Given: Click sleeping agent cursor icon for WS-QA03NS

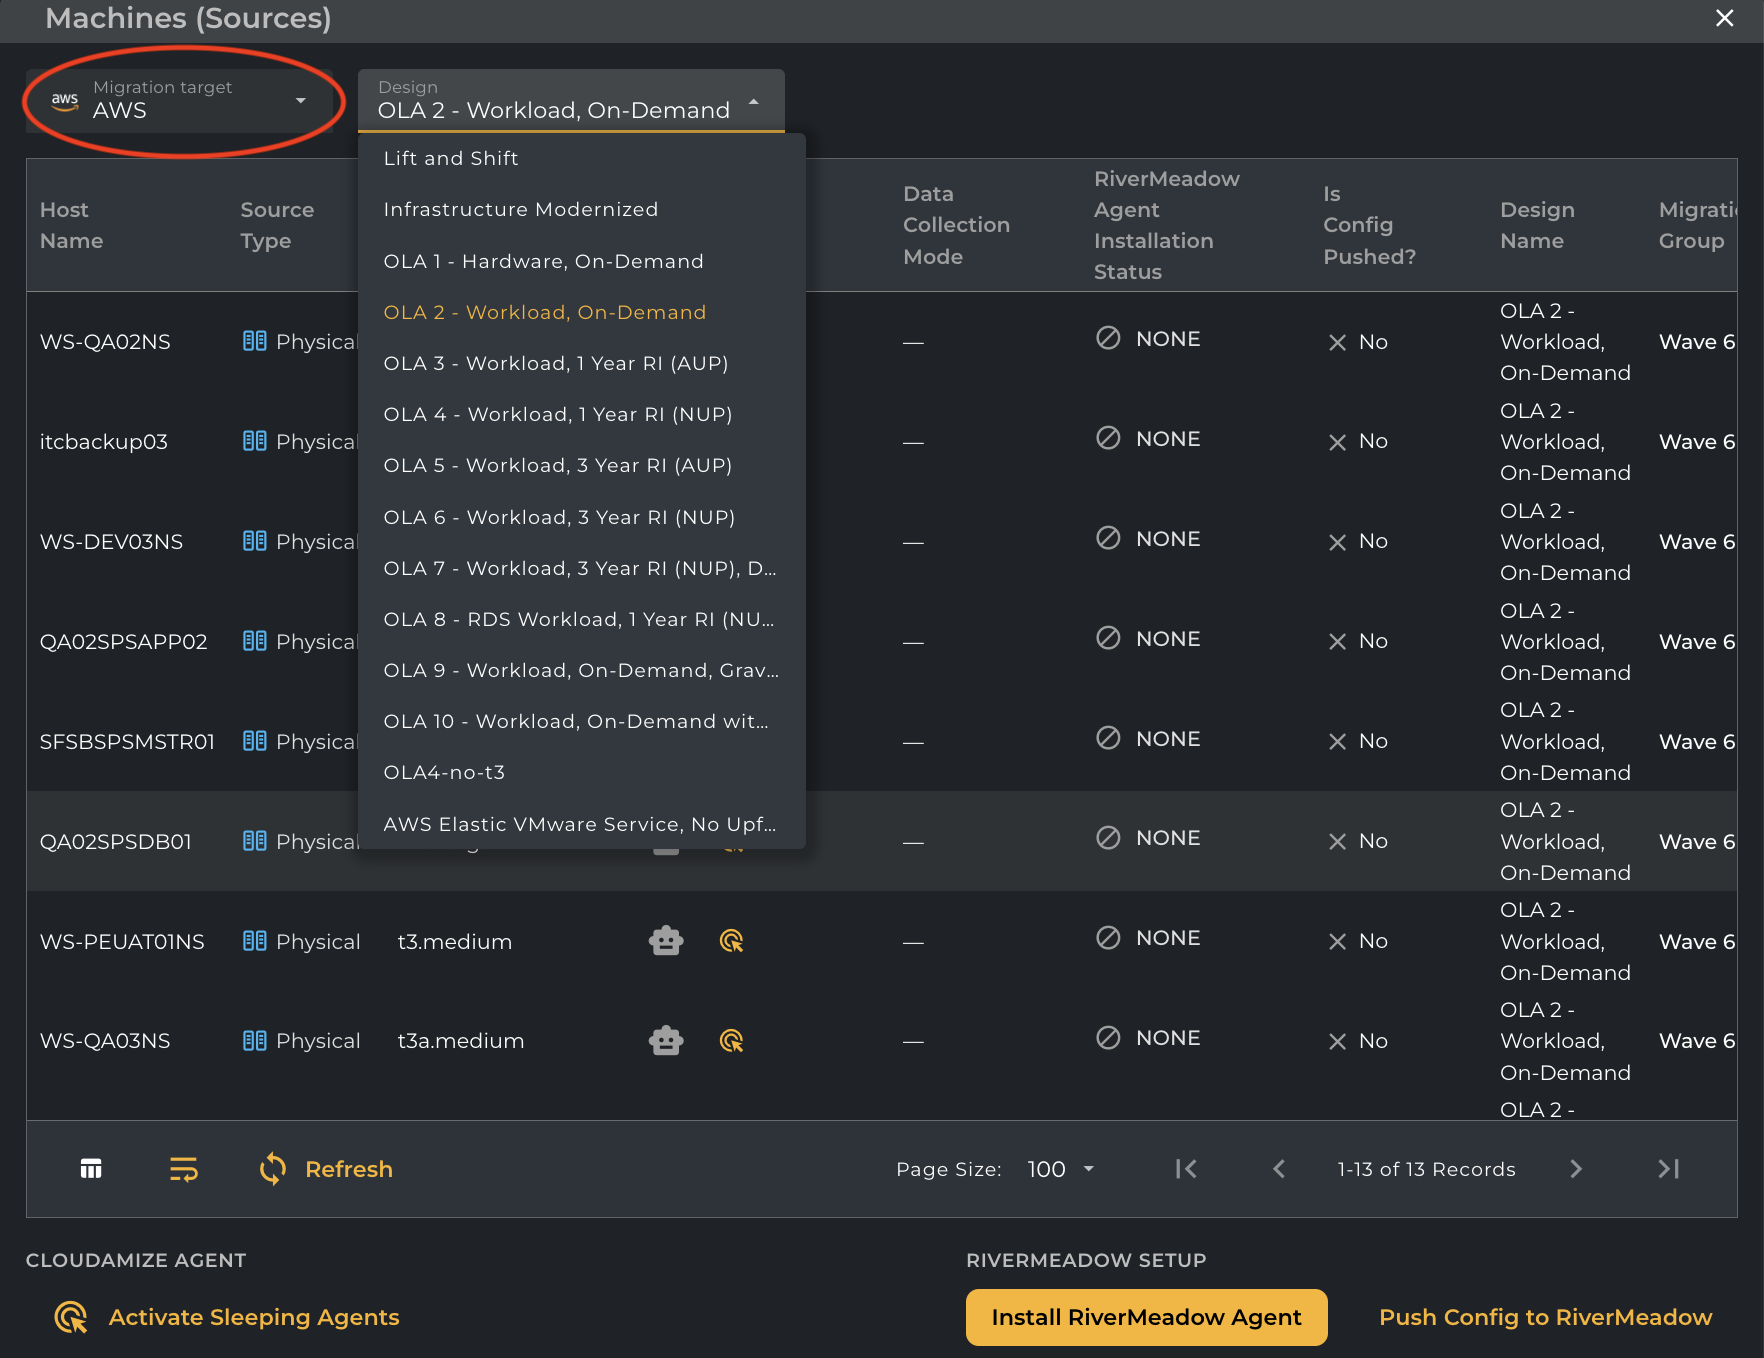Looking at the screenshot, I should [x=732, y=1041].
